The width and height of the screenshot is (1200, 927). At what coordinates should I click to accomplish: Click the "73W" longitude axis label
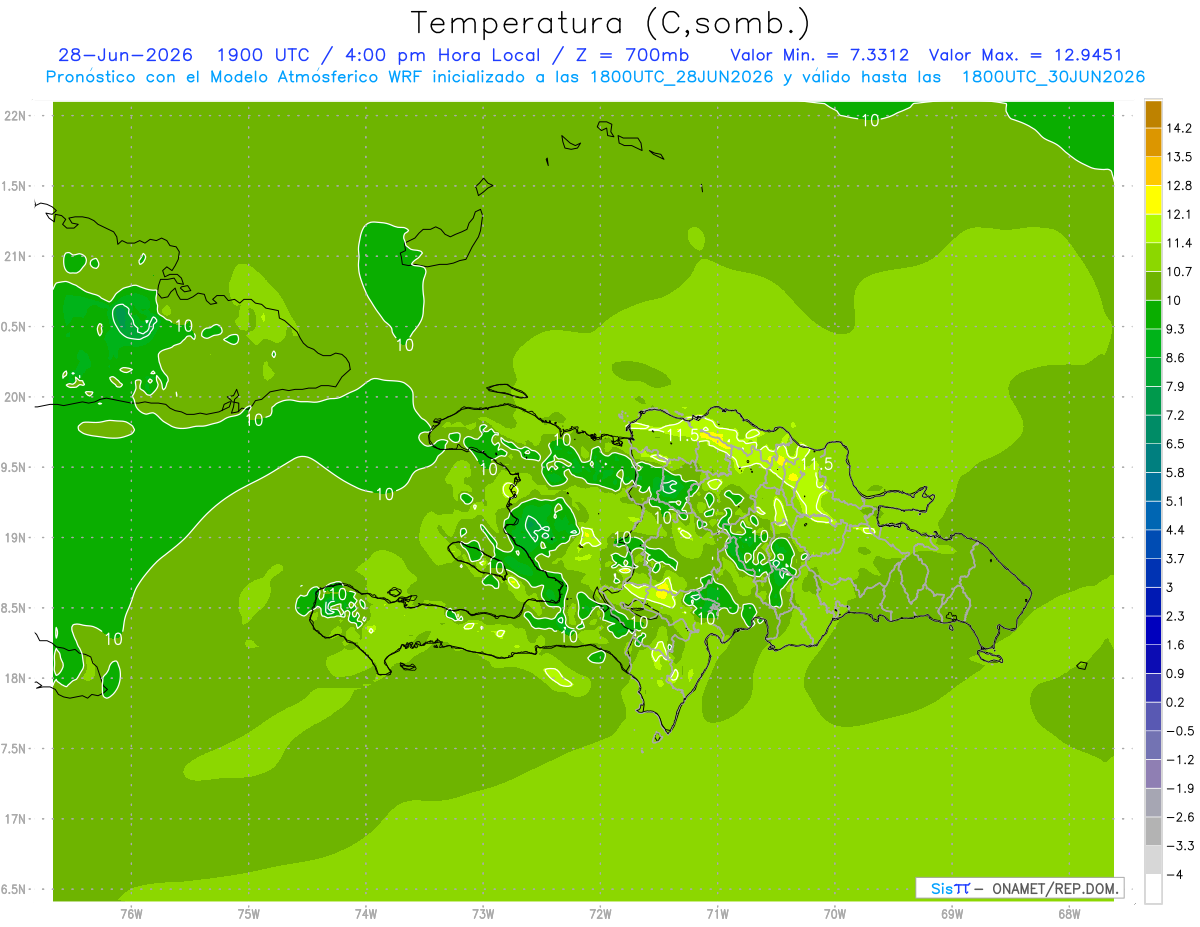coord(483,913)
